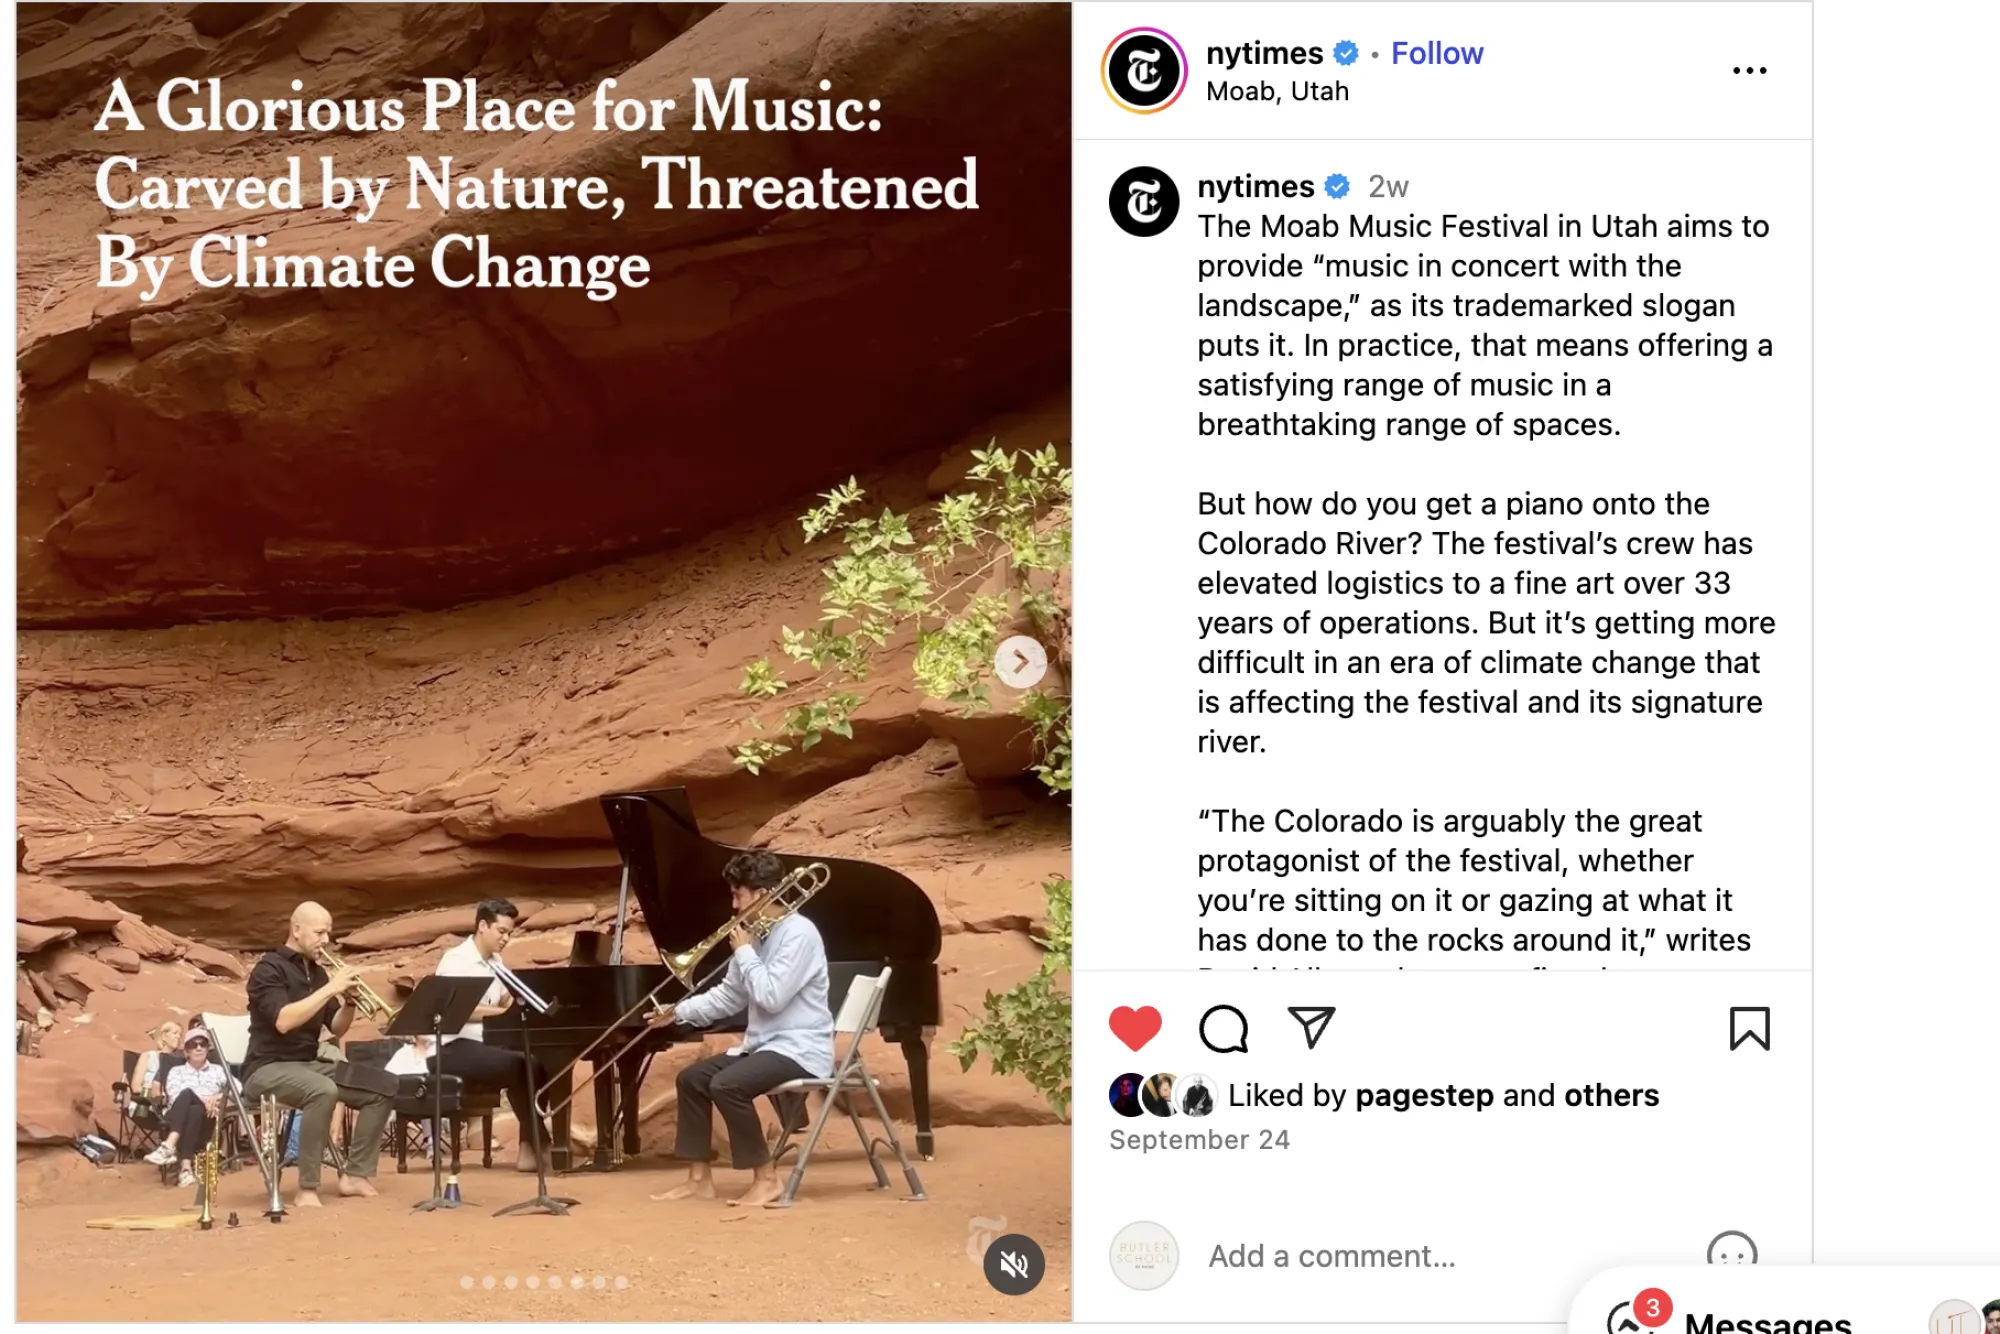Save post with bookmark icon
The width and height of the screenshot is (2000, 1334).
(1749, 1028)
